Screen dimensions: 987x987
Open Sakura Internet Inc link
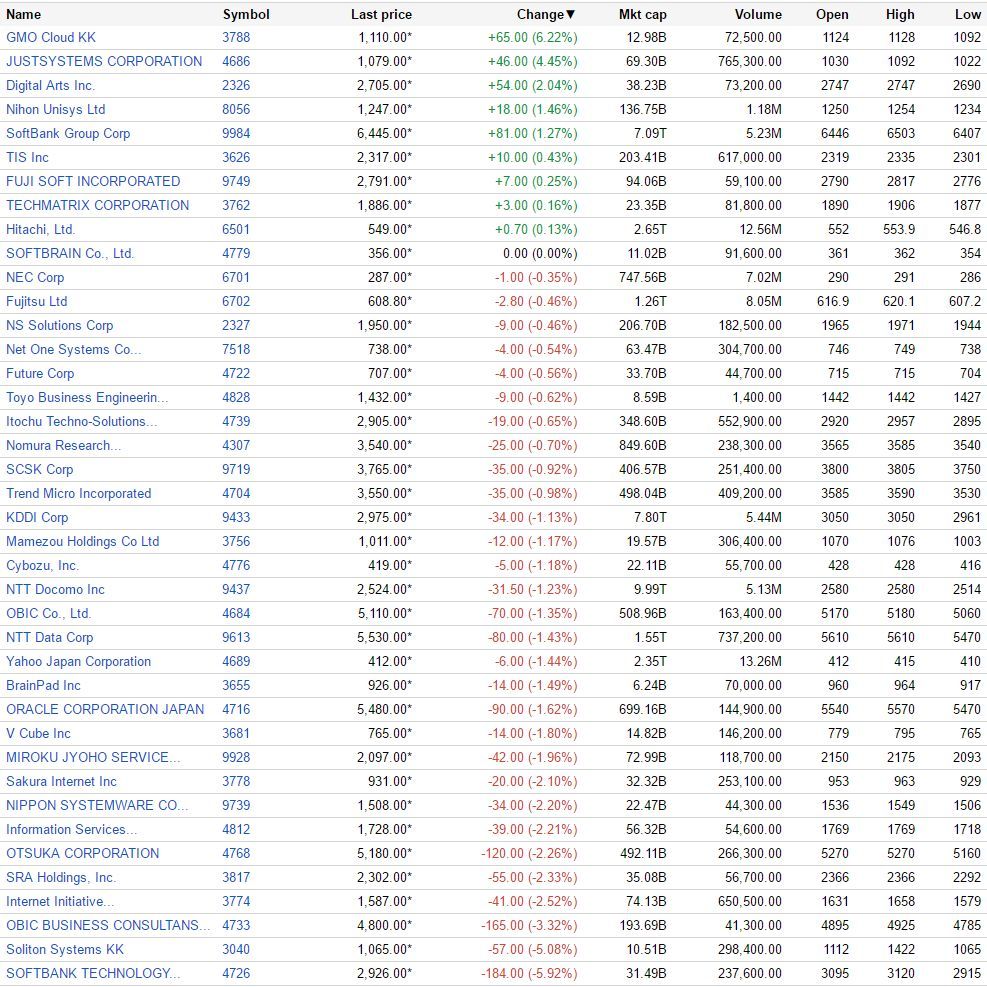click(x=61, y=781)
